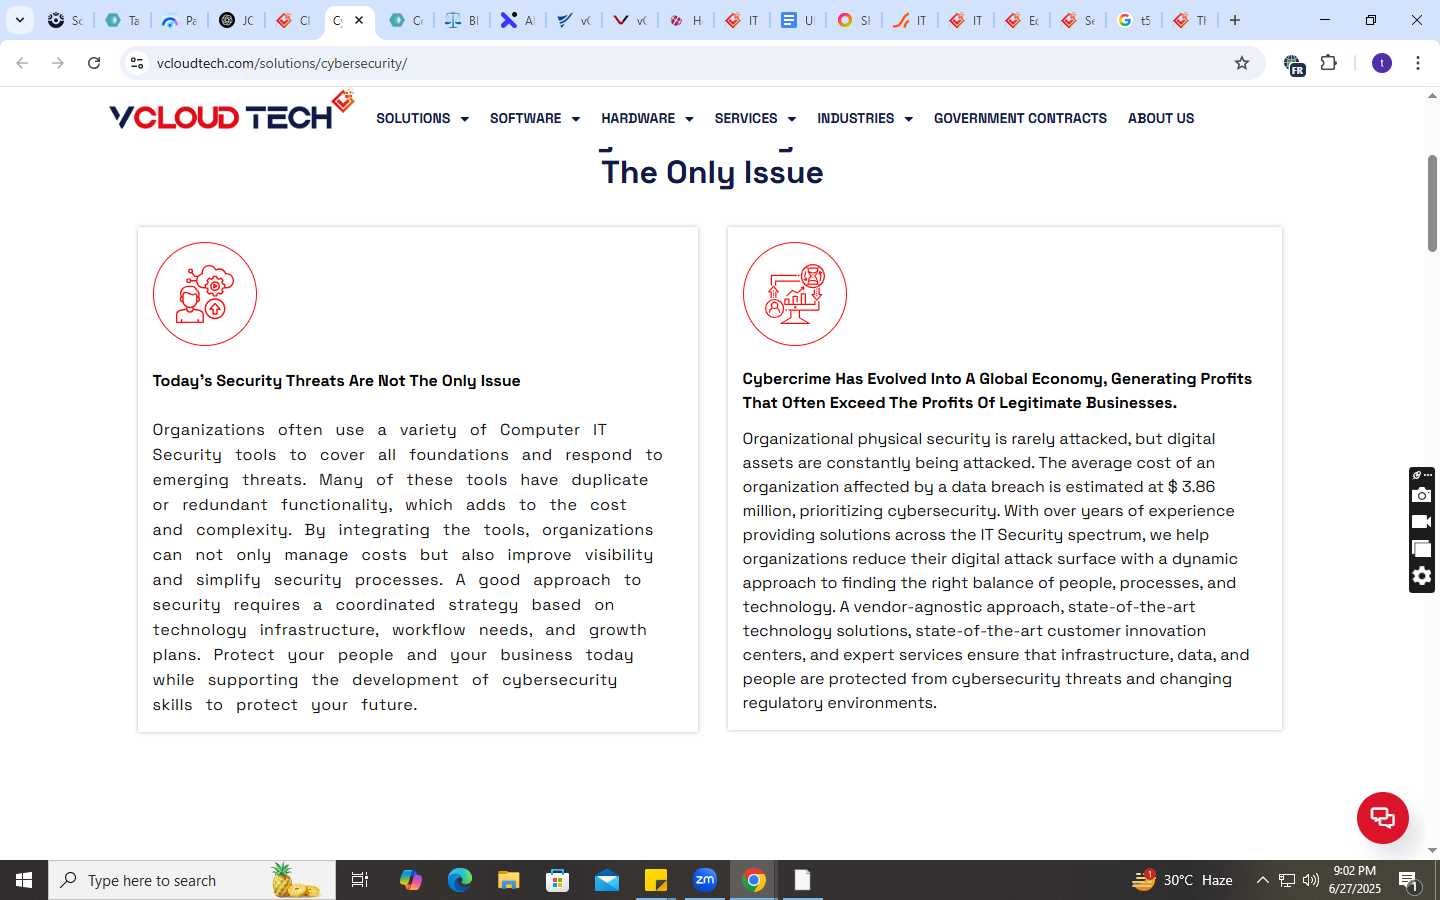
Task: Click the Windows search box
Action: pos(192,880)
